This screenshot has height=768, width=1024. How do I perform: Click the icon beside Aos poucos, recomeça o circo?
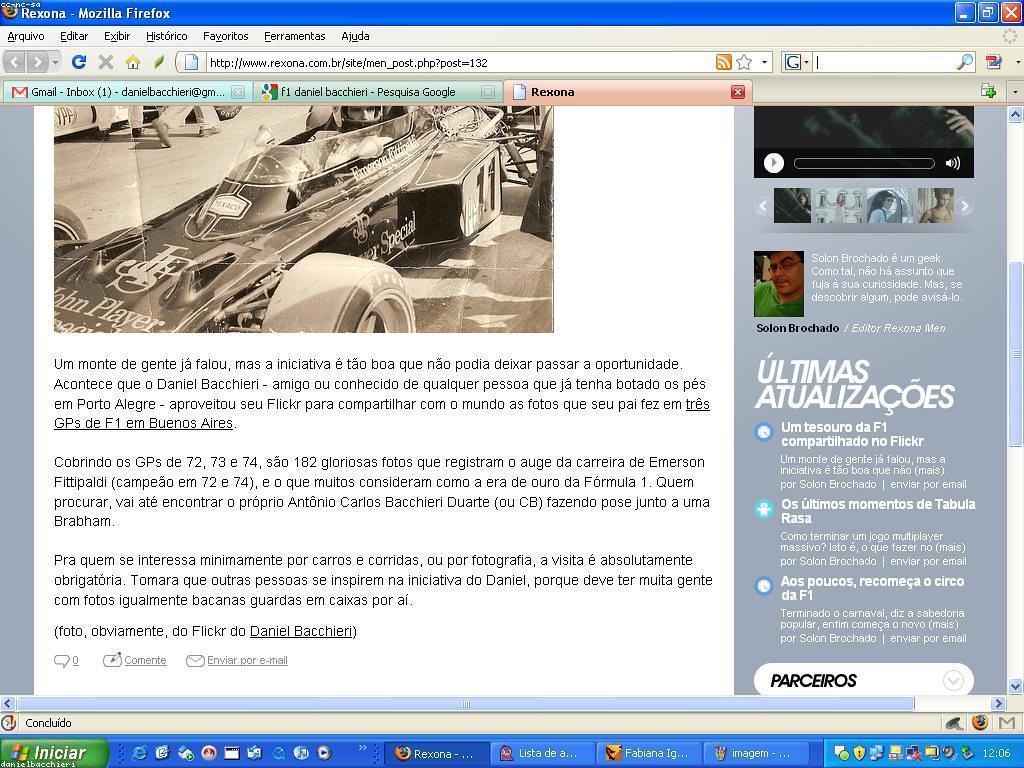pyautogui.click(x=763, y=586)
